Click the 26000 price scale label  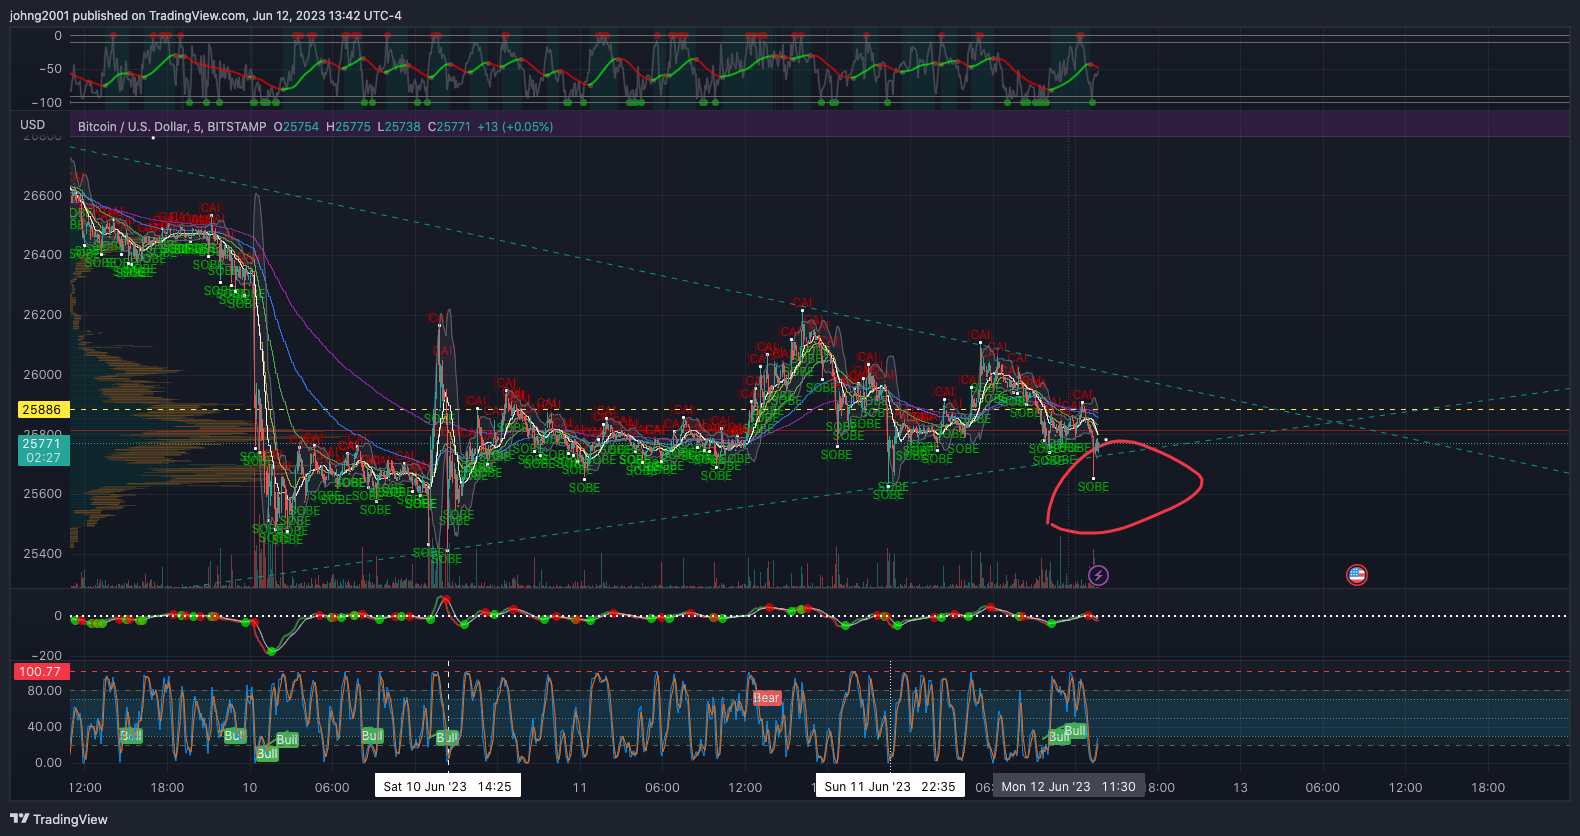pyautogui.click(x=42, y=375)
